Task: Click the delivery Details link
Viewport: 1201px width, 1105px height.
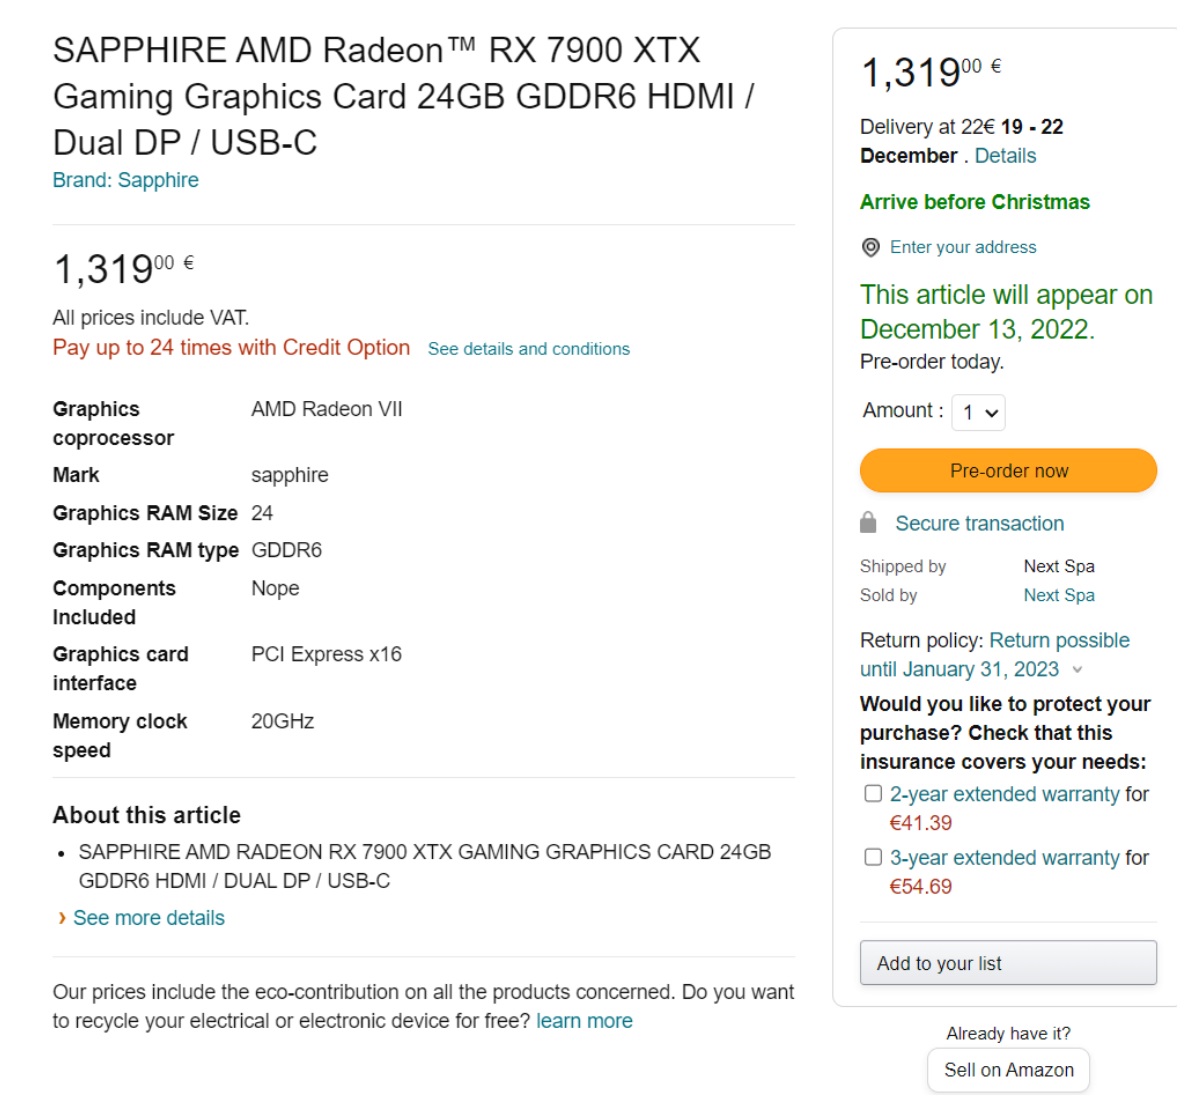Action: 1005,156
